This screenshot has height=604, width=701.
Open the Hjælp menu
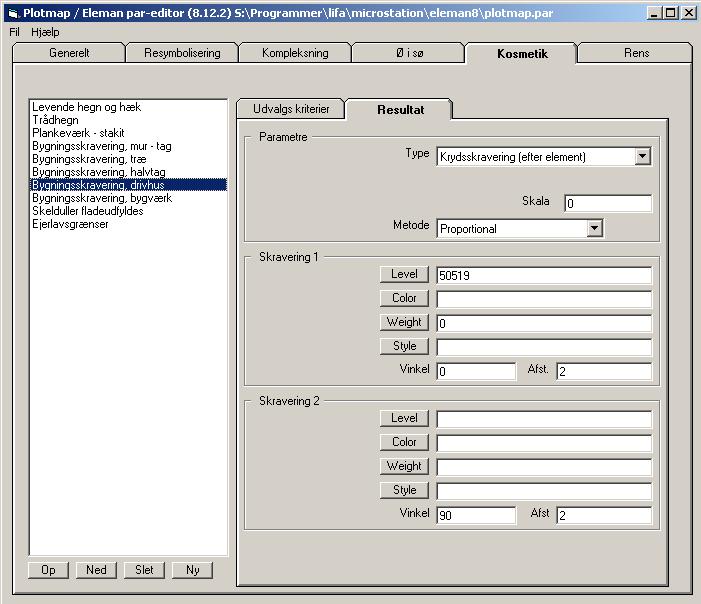point(45,32)
